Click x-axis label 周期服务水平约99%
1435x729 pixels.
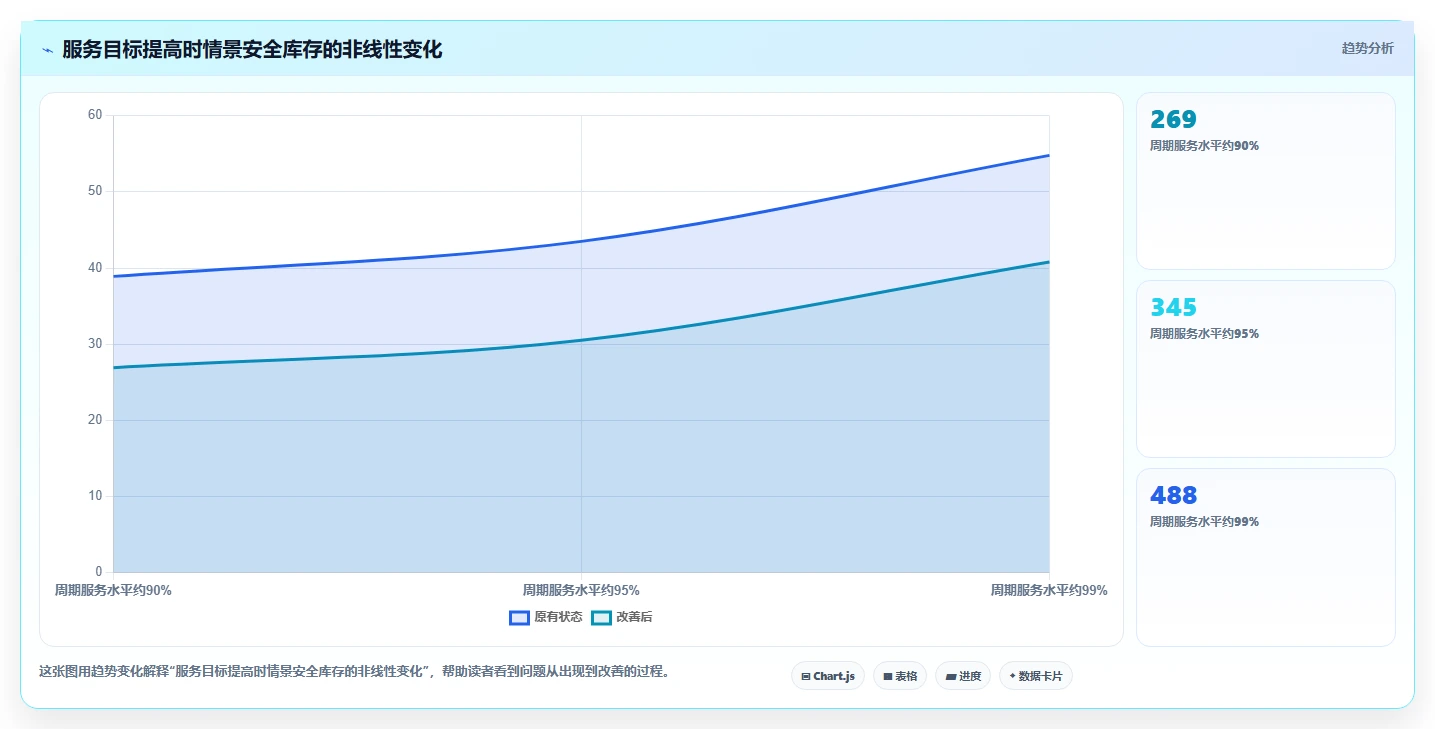pos(1049,590)
